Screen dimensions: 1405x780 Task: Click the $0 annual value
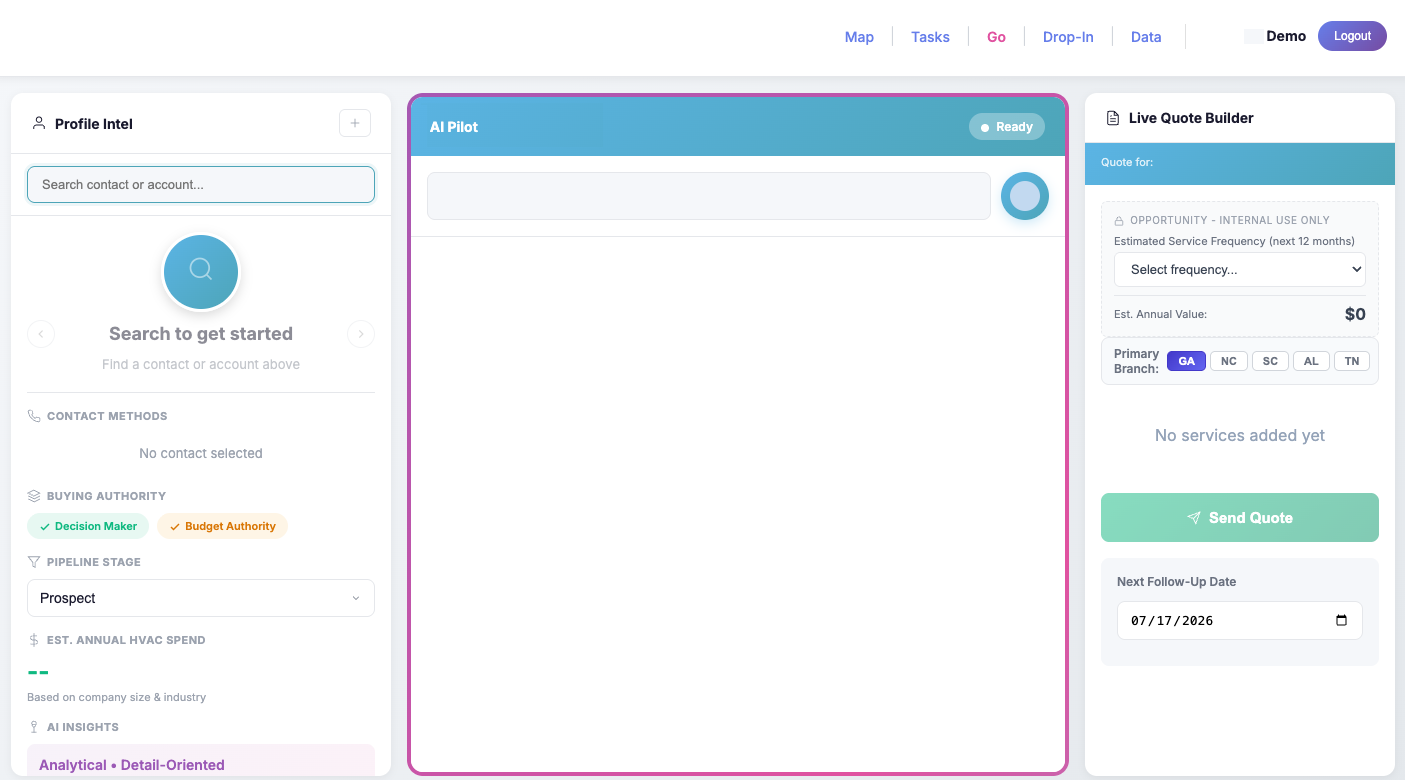(1355, 314)
